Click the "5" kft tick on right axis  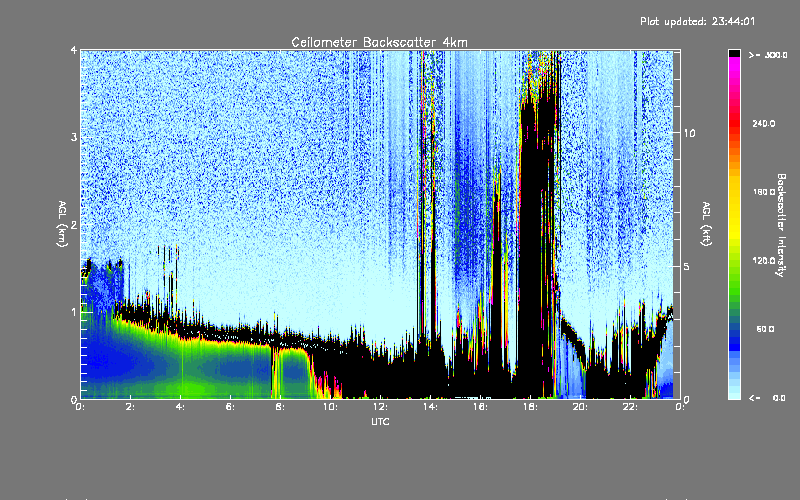click(x=686, y=266)
